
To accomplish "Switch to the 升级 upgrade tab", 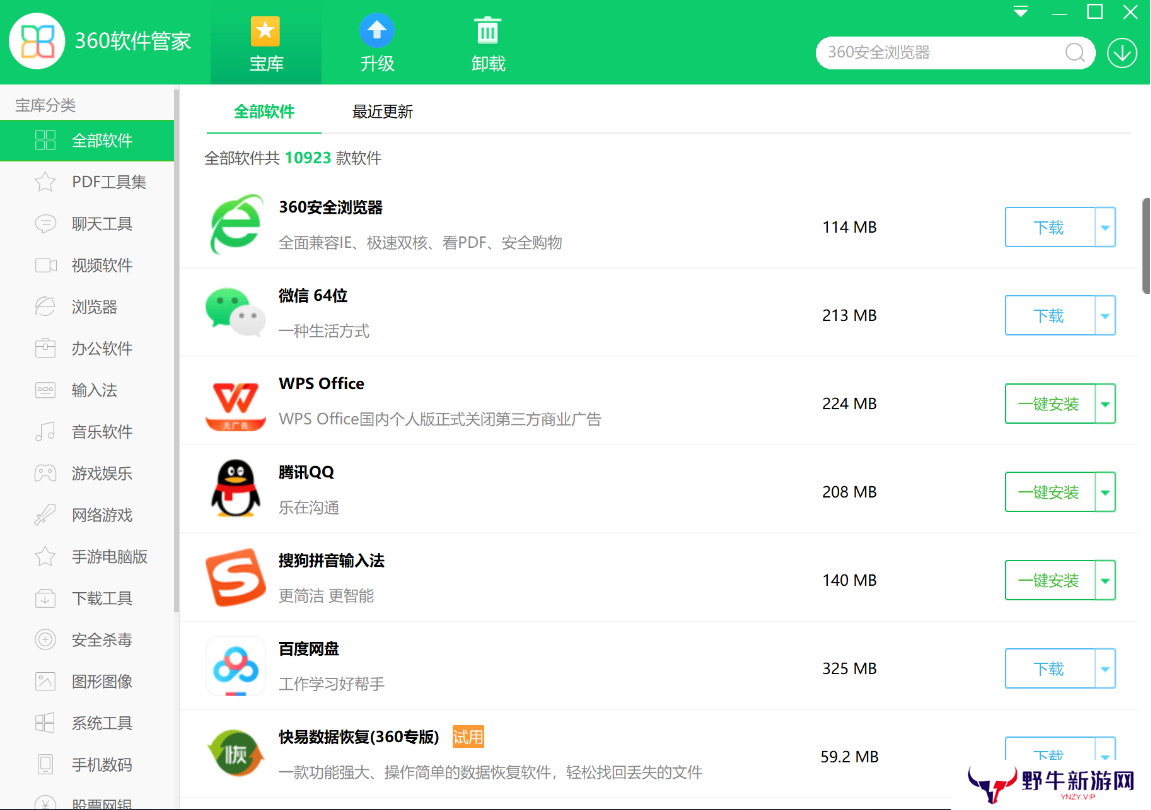I will [x=377, y=43].
